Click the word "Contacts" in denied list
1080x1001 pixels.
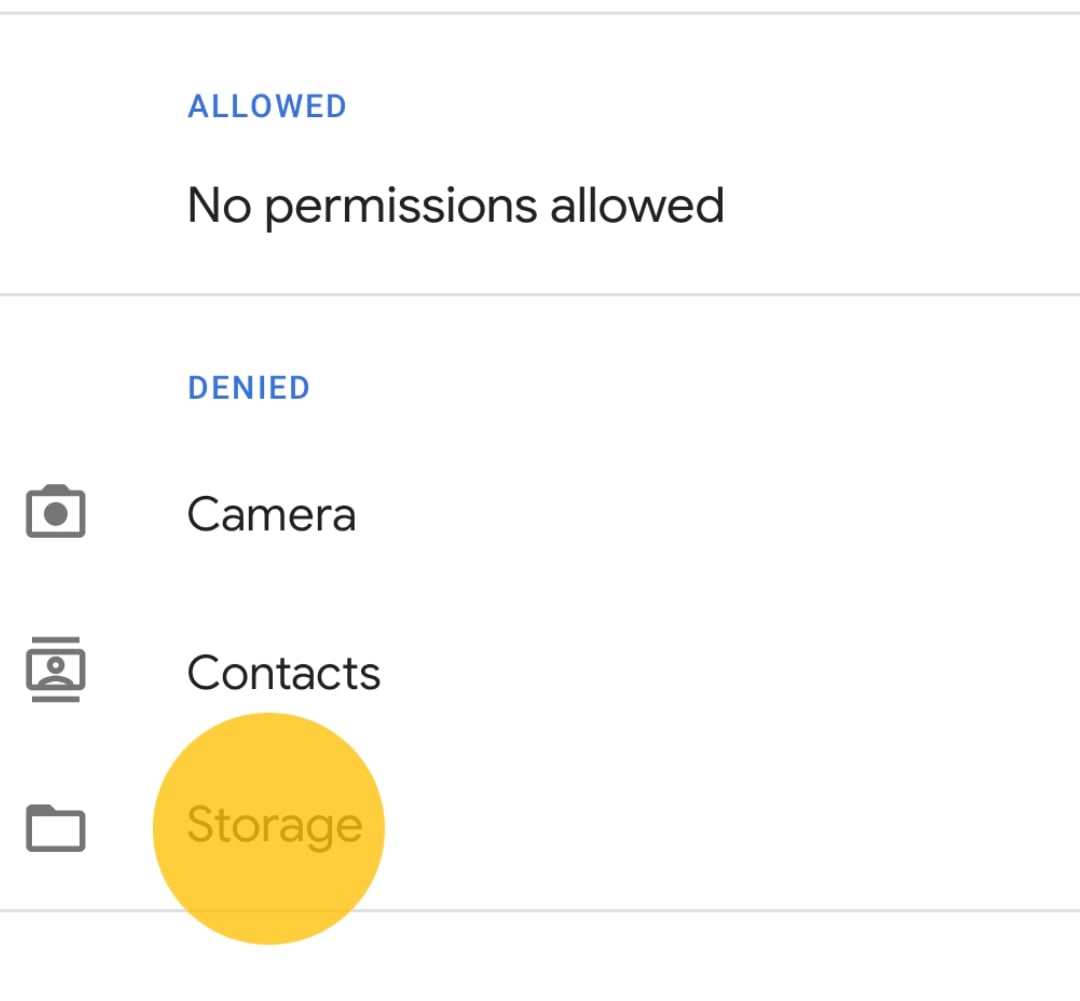(284, 672)
